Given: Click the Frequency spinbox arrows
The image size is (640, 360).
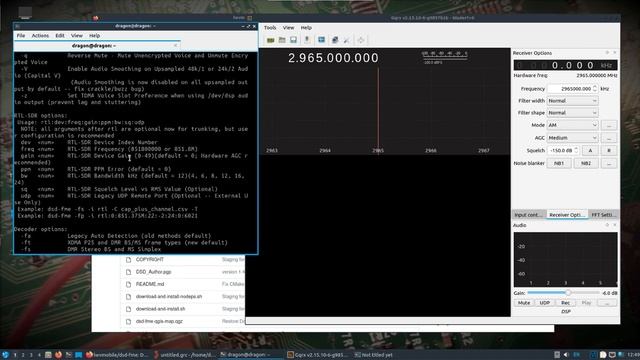Looking at the screenshot, I should coord(595,89).
